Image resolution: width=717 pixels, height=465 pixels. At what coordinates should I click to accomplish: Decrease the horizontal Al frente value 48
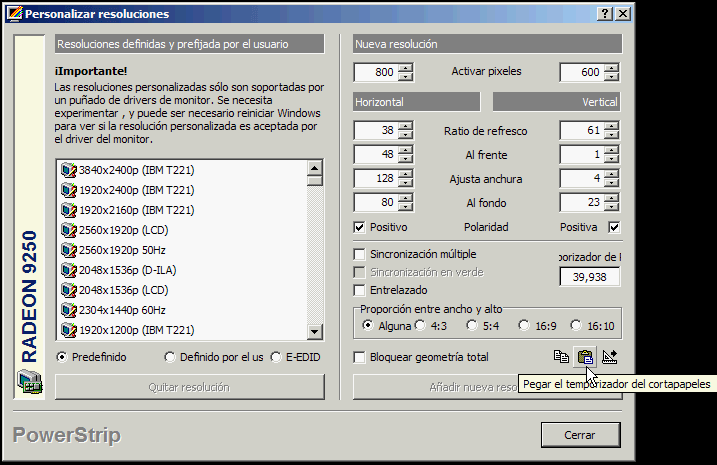(406, 159)
